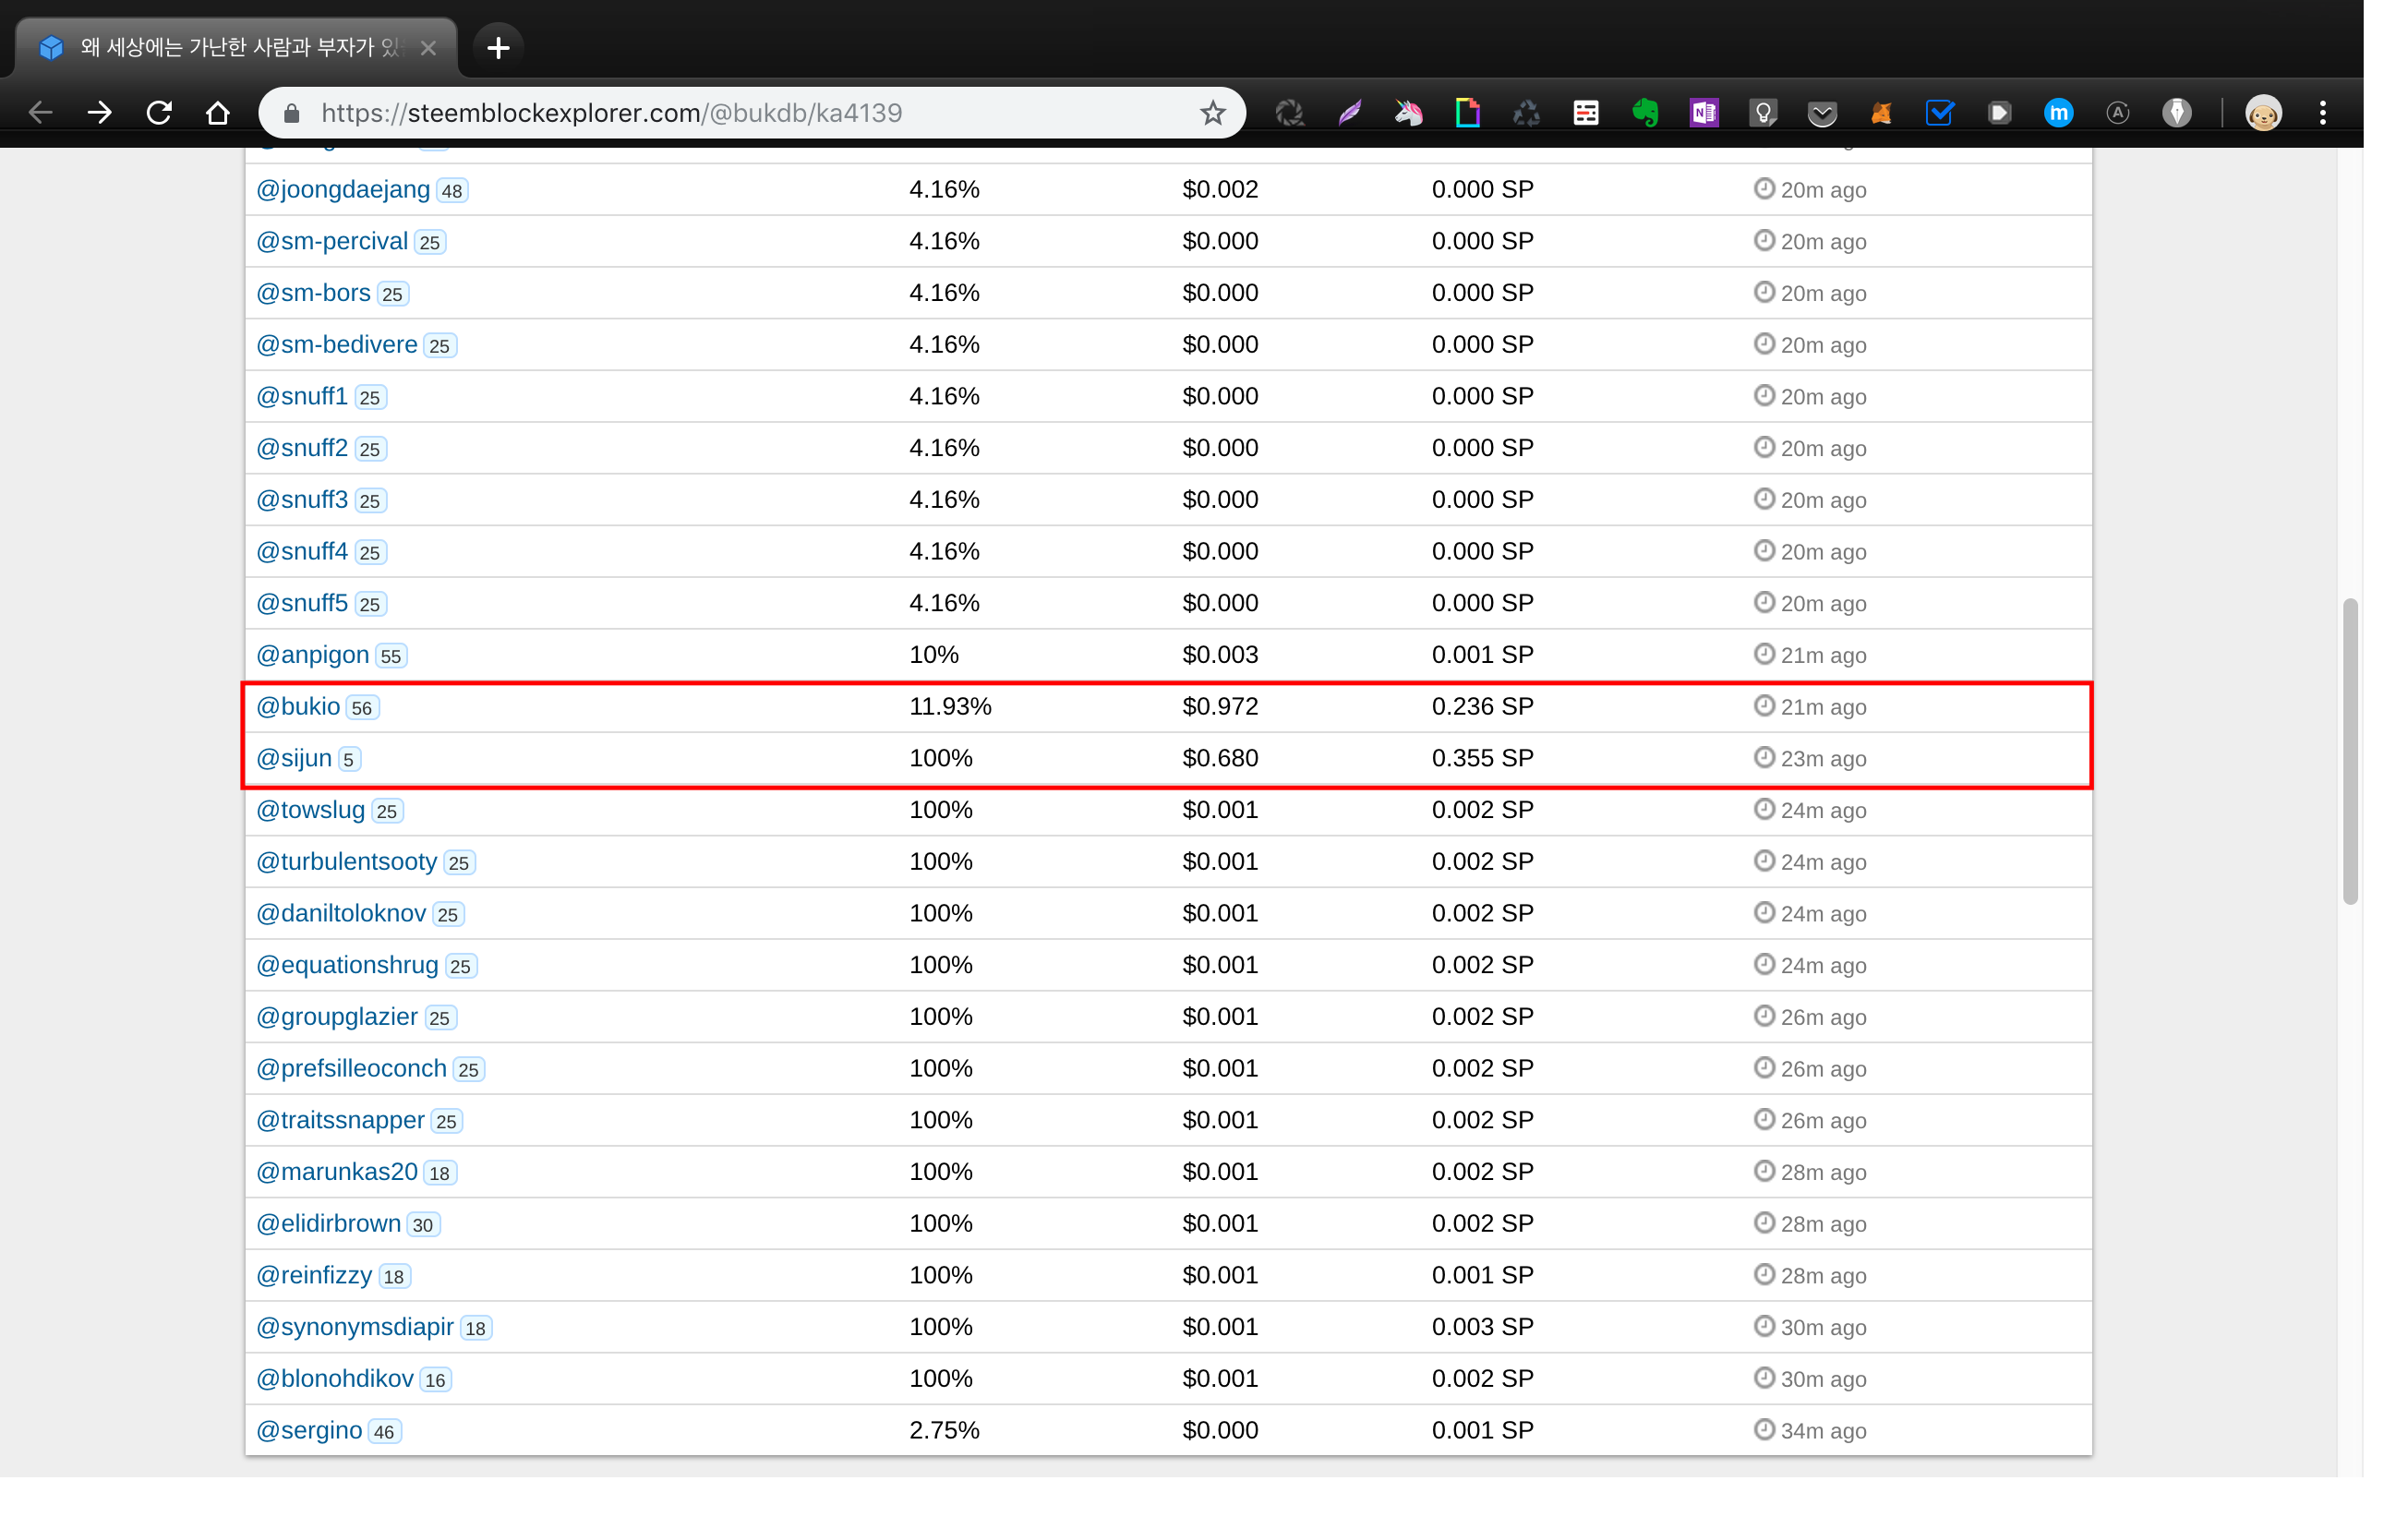Open the OneNote clipper extension

click(x=1704, y=113)
